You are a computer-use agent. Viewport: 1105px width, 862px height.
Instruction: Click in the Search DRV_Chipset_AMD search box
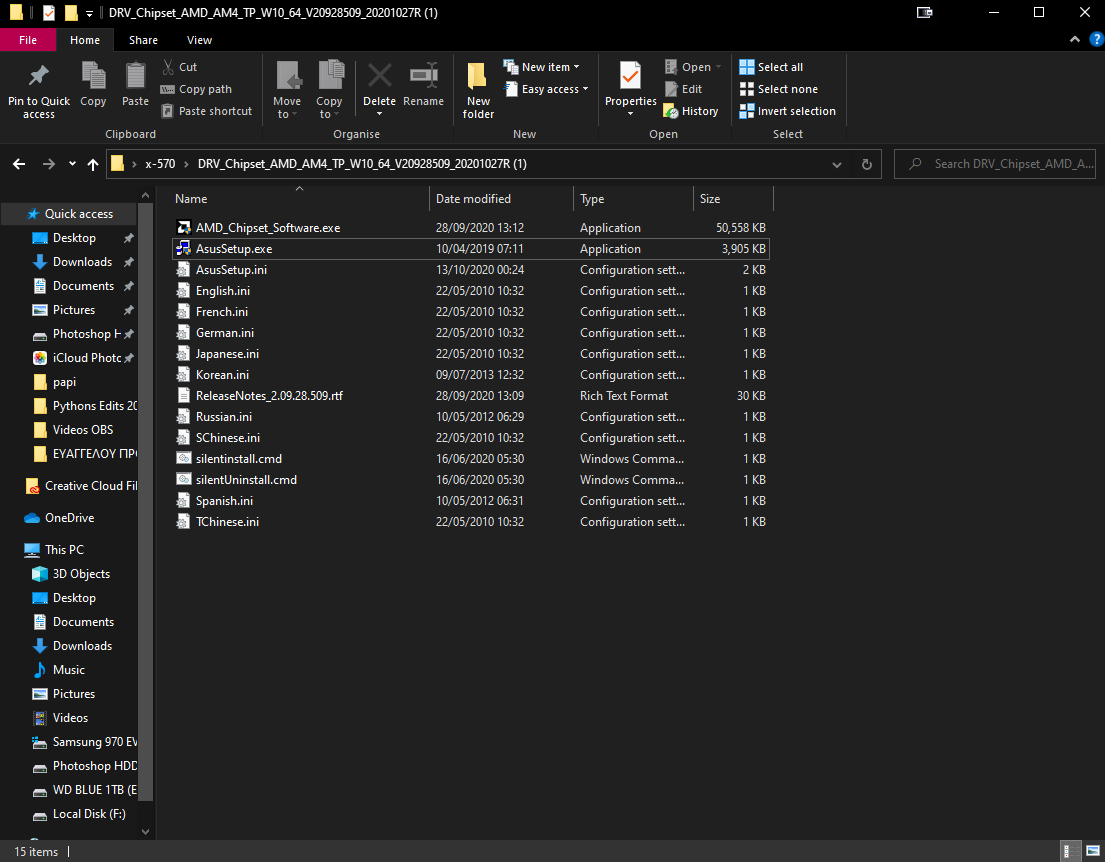[x=994, y=164]
